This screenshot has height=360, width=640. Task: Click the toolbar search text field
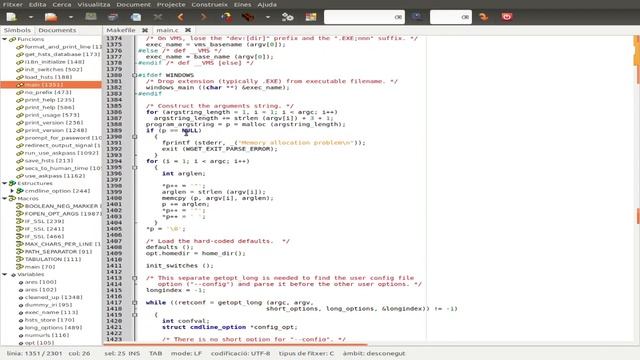coord(364,17)
